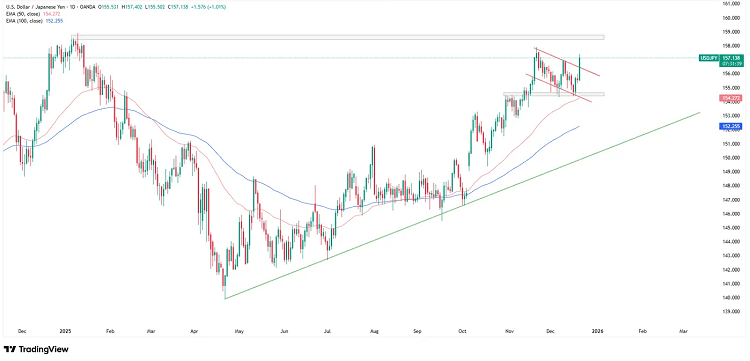Click the Sep label on the time axis
Screen dimensions: 750x361
(418, 330)
